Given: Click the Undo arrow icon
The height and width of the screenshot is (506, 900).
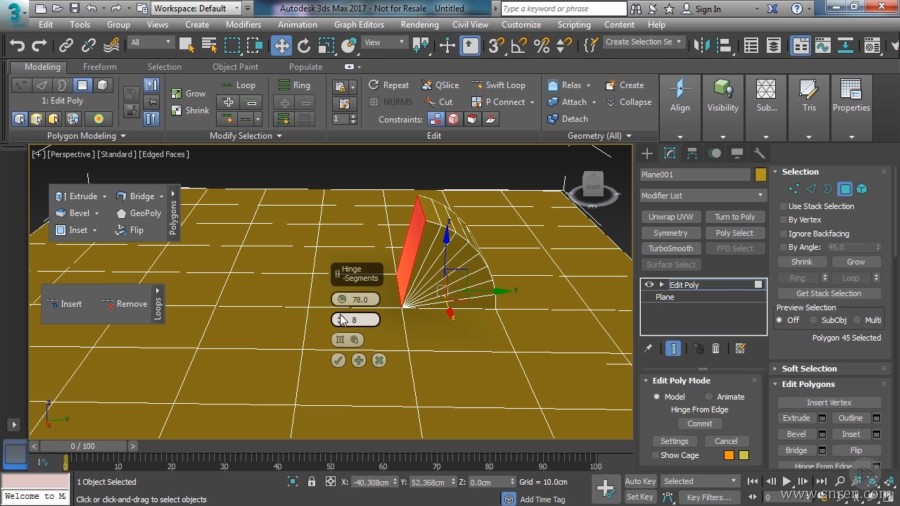Looking at the screenshot, I should click(x=17, y=45).
